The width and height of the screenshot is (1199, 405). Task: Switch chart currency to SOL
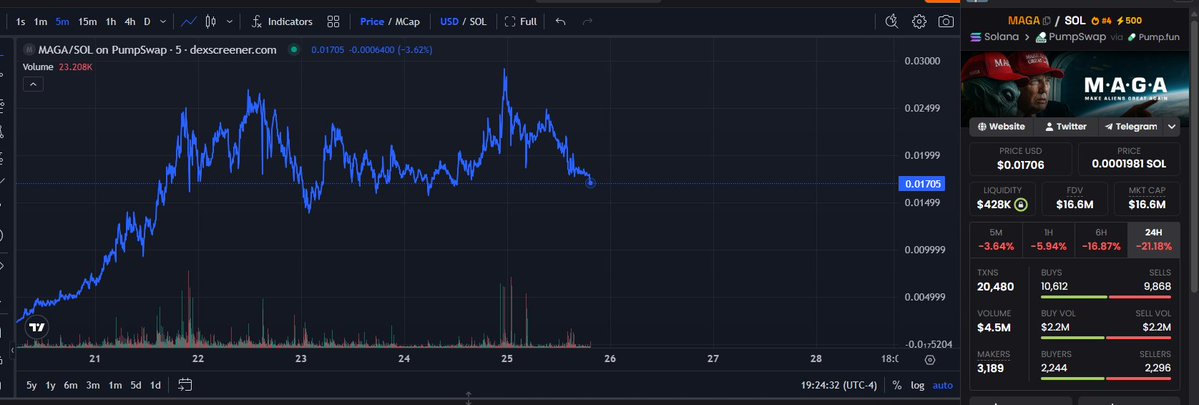[x=478, y=21]
